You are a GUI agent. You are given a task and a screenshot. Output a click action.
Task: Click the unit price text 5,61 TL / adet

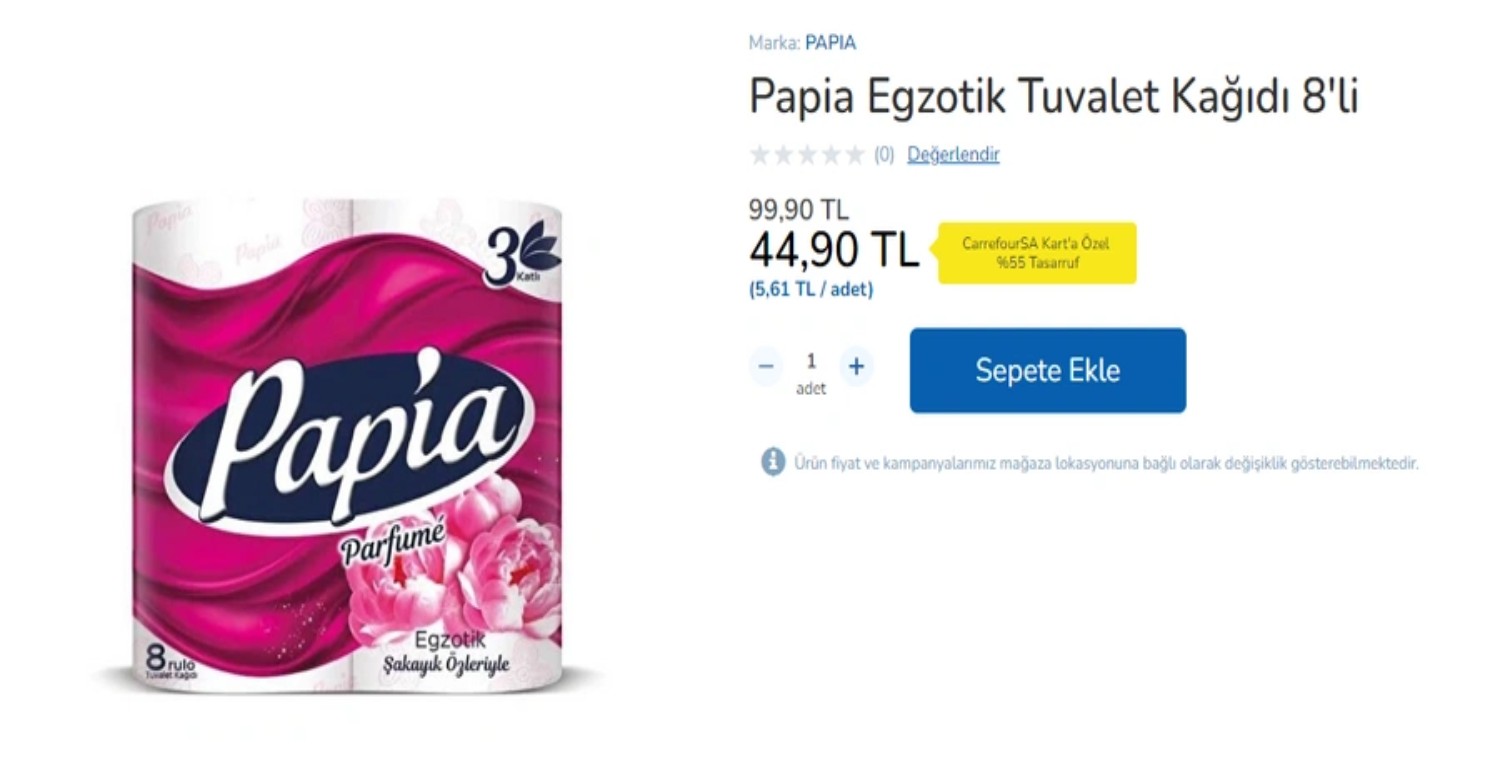tap(810, 289)
